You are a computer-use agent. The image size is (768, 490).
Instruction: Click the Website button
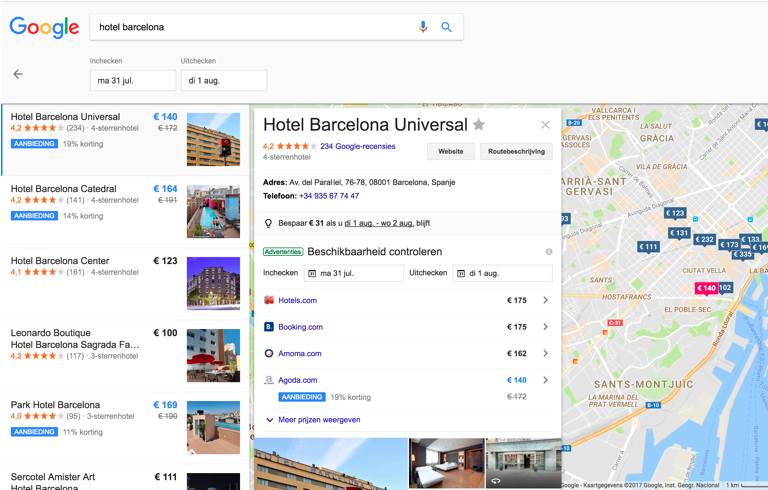click(451, 151)
